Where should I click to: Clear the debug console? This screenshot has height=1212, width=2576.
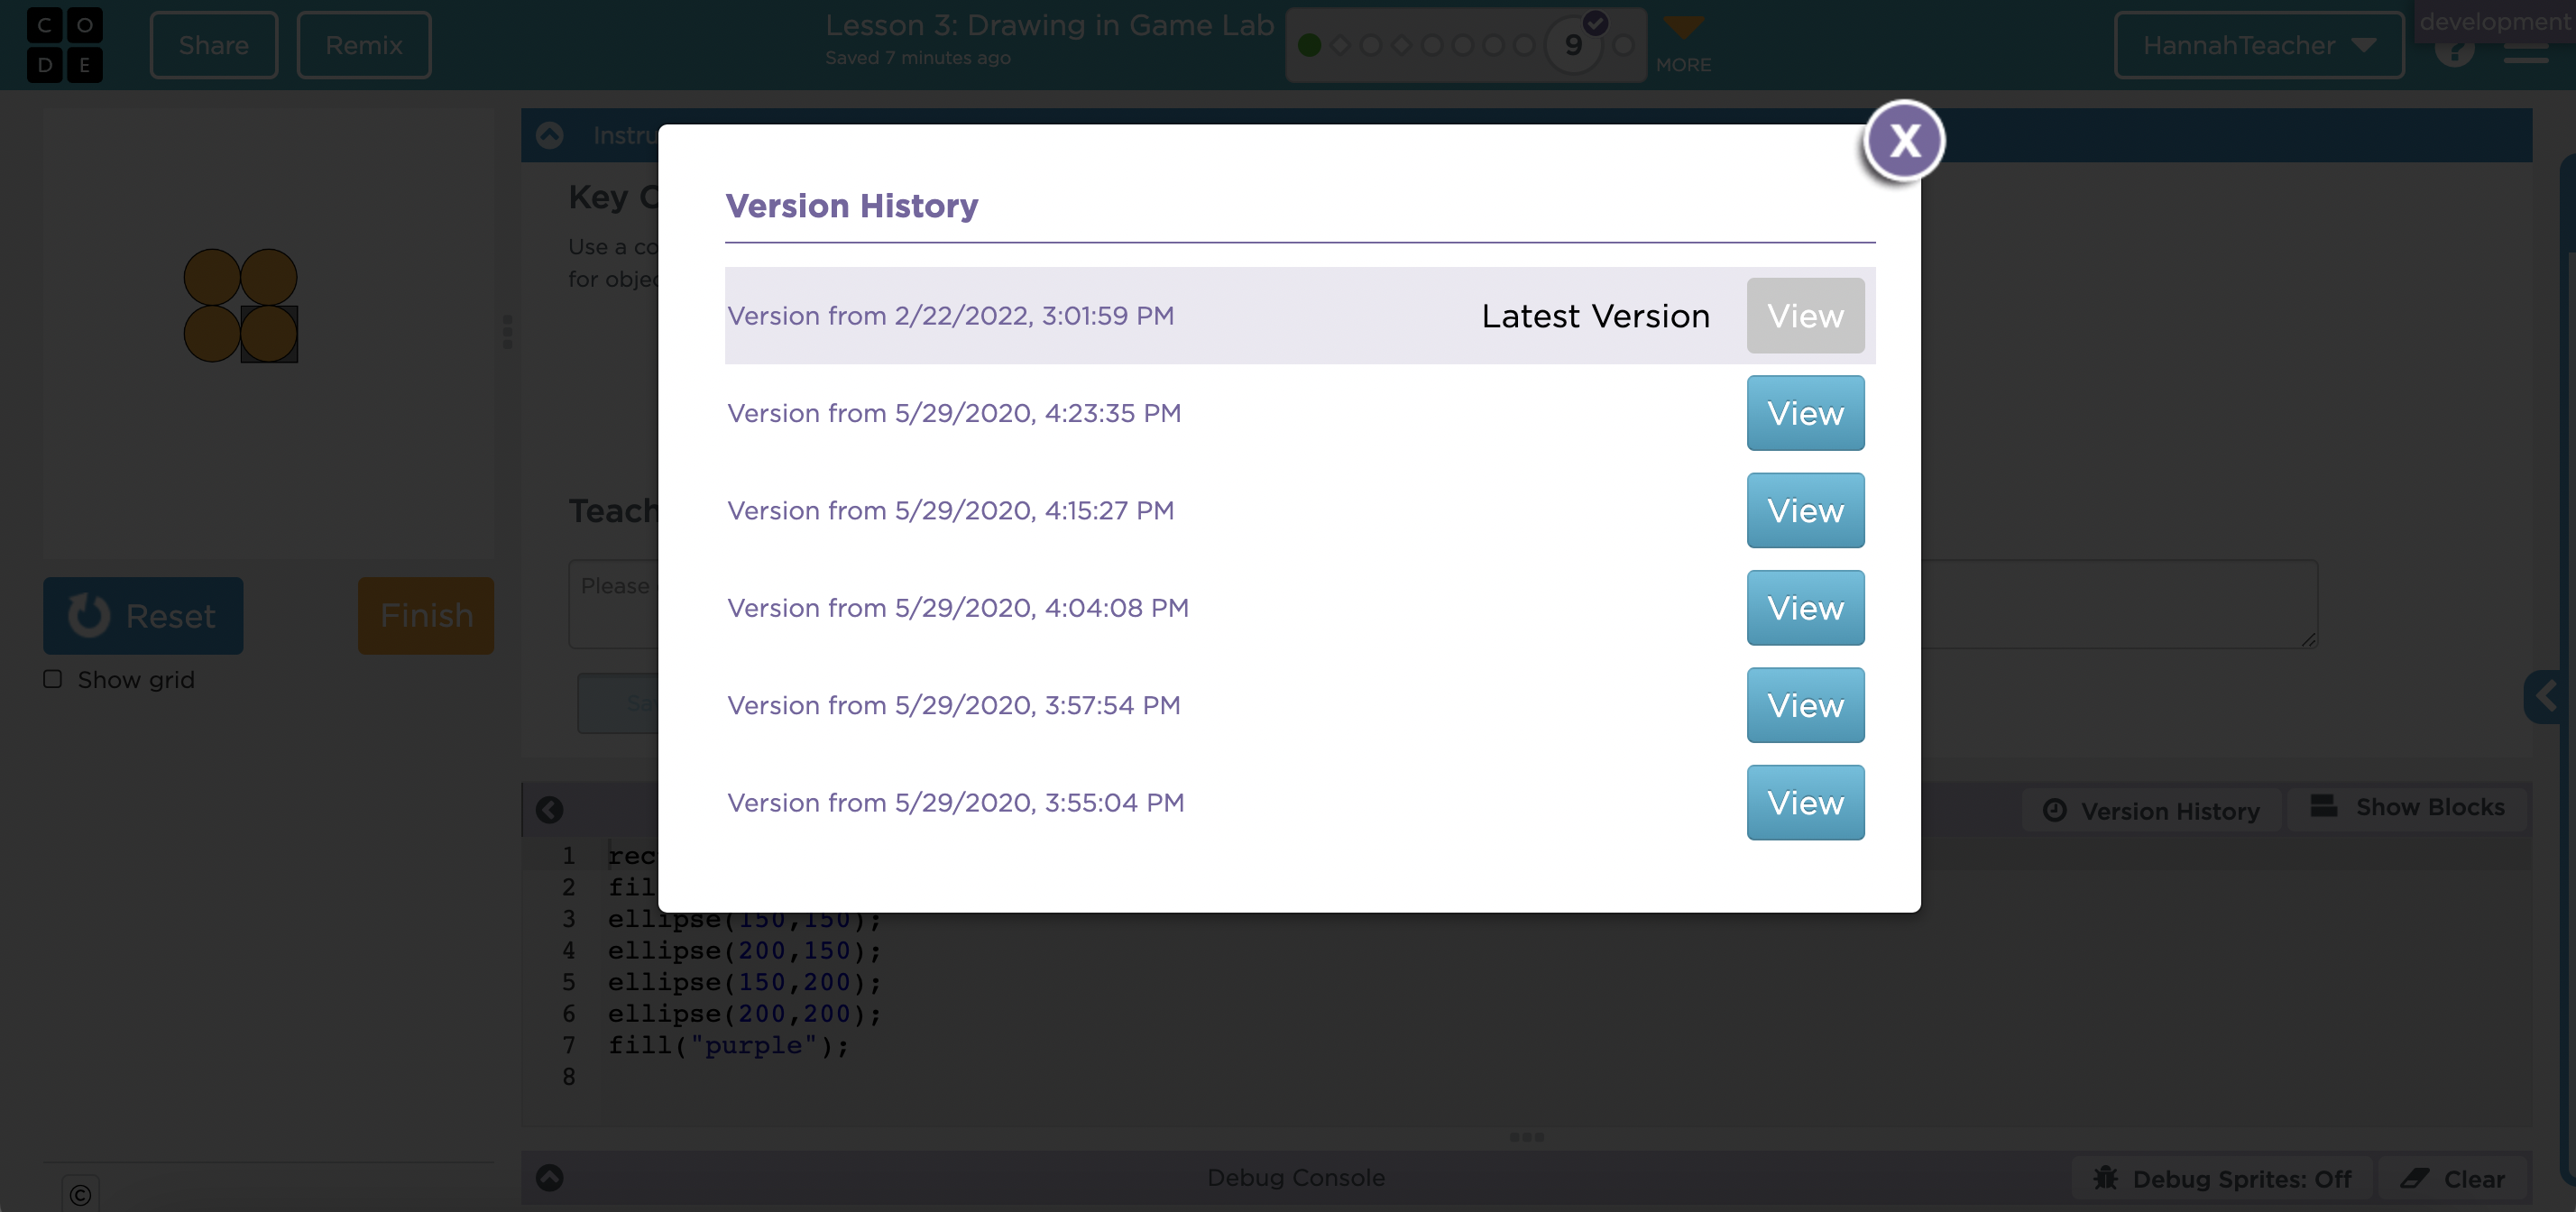(2453, 1179)
